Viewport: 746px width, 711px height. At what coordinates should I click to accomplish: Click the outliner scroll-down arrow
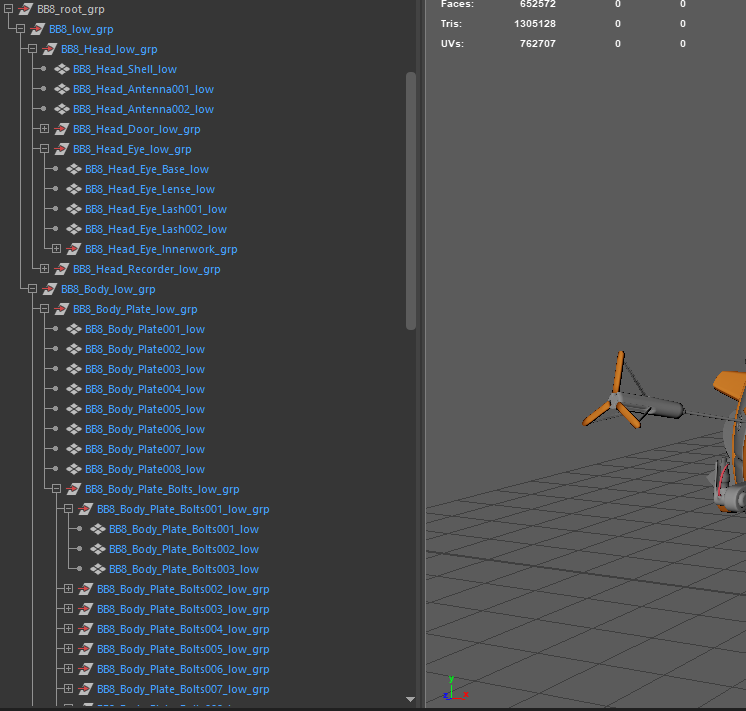pyautogui.click(x=411, y=699)
